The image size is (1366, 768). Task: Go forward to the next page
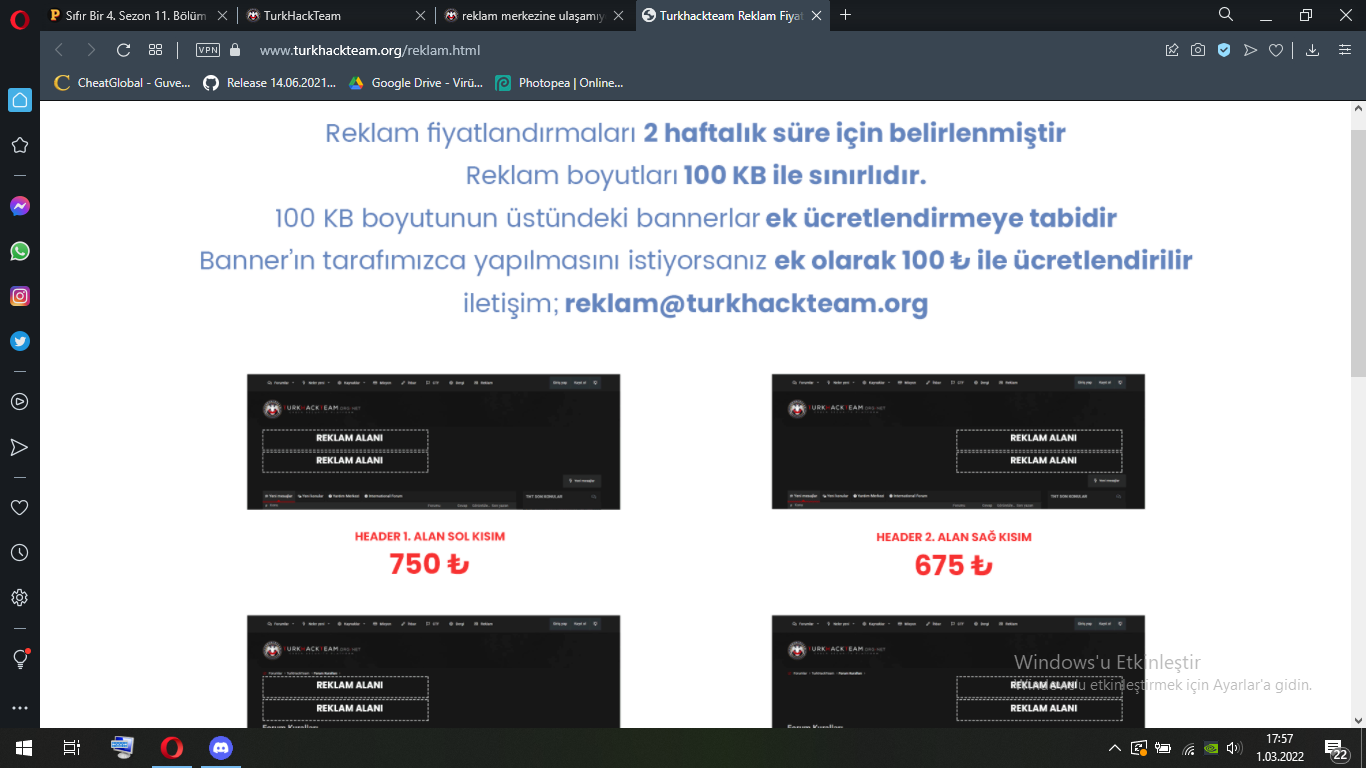(x=91, y=50)
